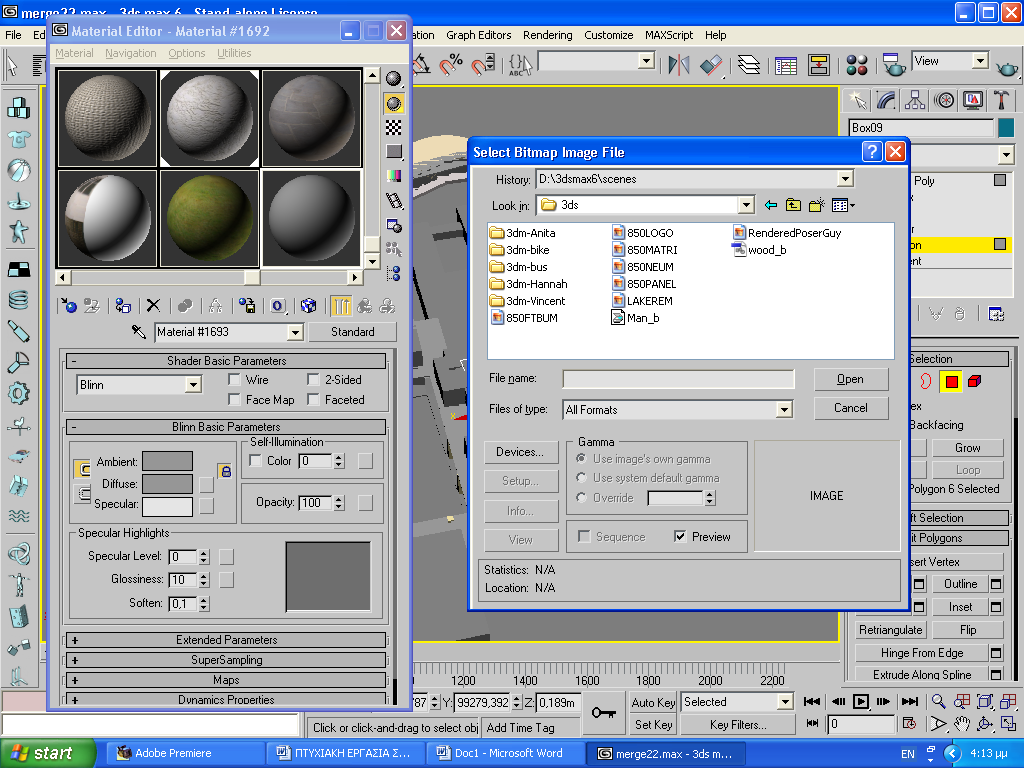Click the Grow selection button
This screenshot has height=768, width=1024.
[x=967, y=448]
